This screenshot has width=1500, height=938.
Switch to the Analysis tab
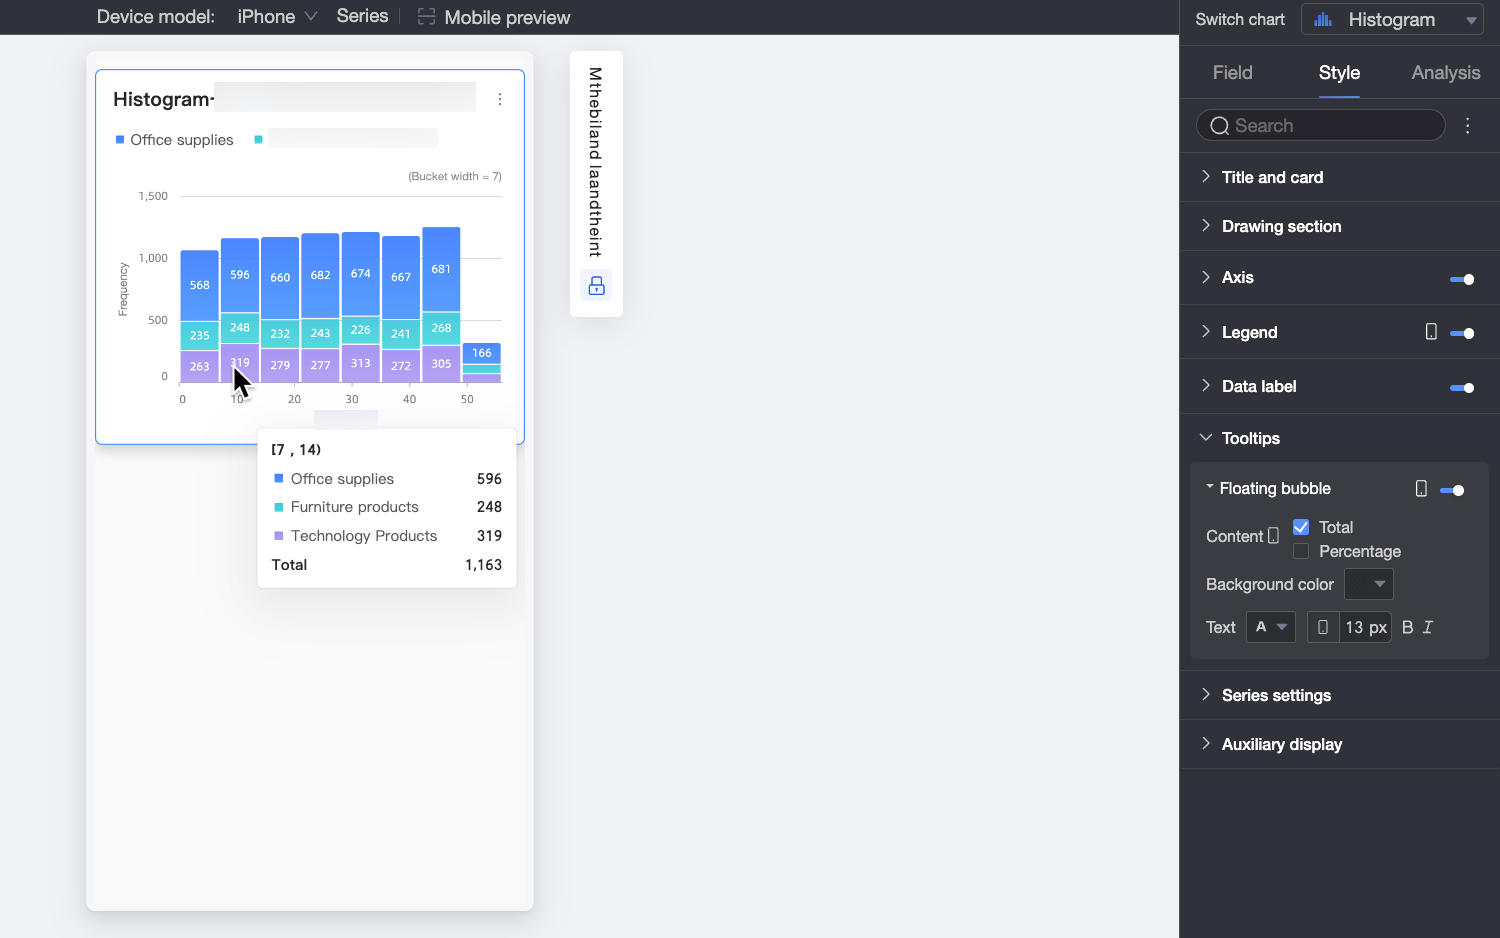(x=1446, y=72)
